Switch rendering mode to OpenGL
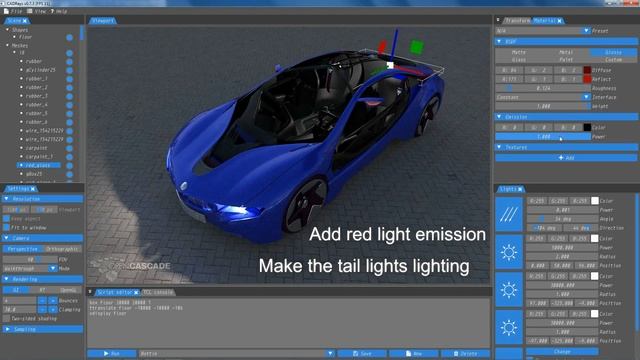Screen dimensions: 640x360 [x=68, y=290]
